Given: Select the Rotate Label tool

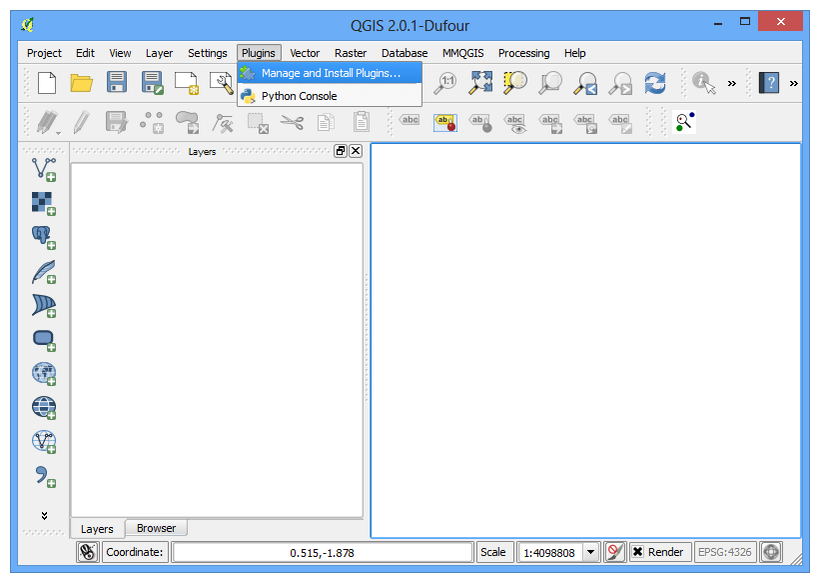Looking at the screenshot, I should tap(585, 123).
